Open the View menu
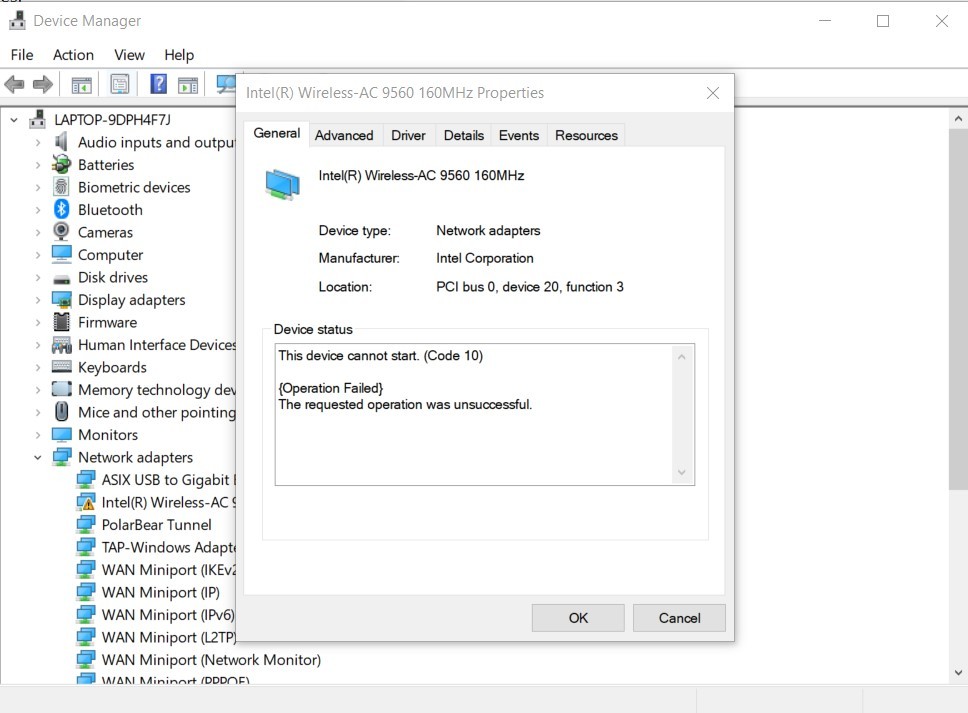 (129, 55)
